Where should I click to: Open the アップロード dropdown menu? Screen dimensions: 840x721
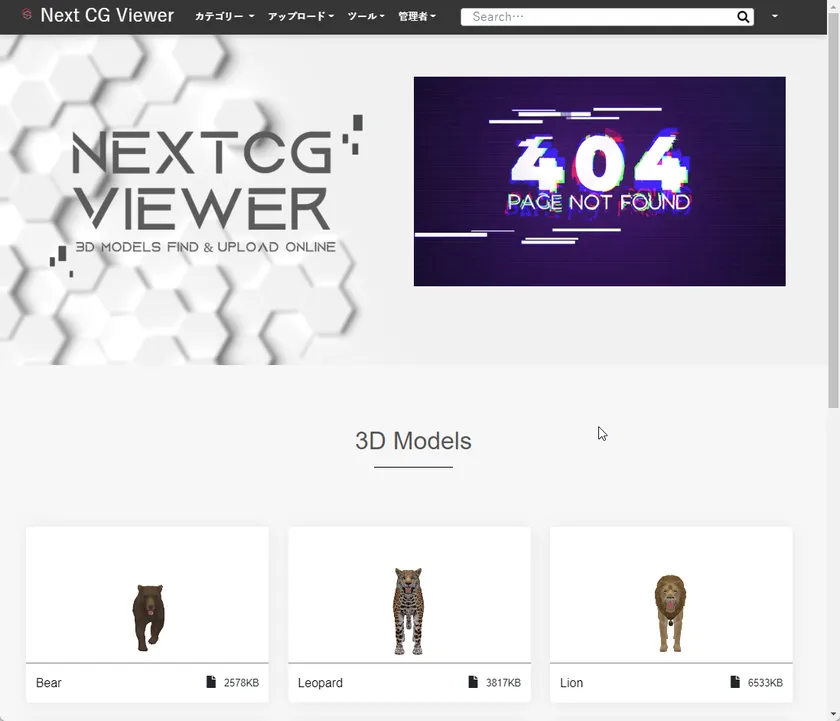coord(301,17)
